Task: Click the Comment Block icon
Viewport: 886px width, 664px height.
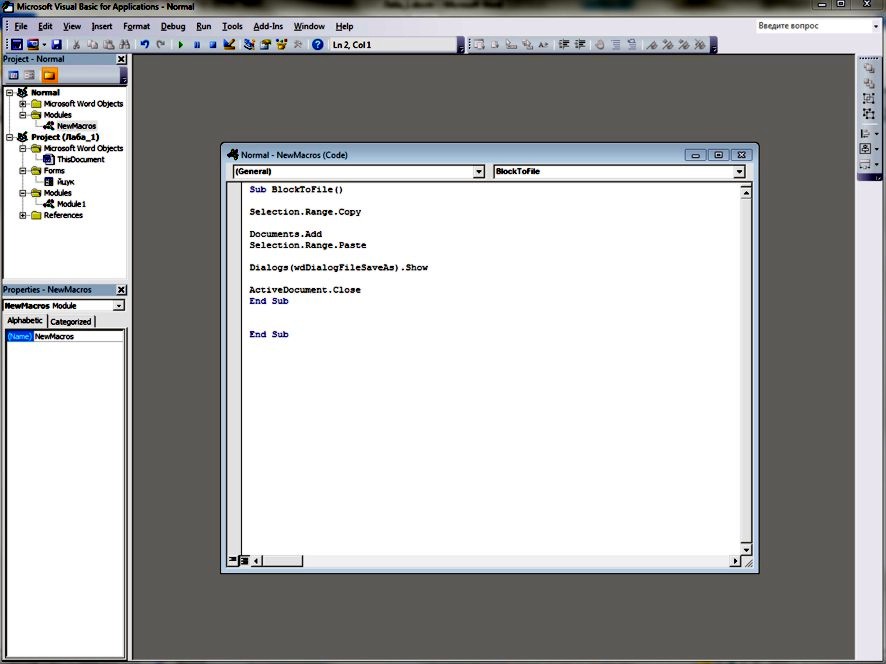Action: [616, 44]
